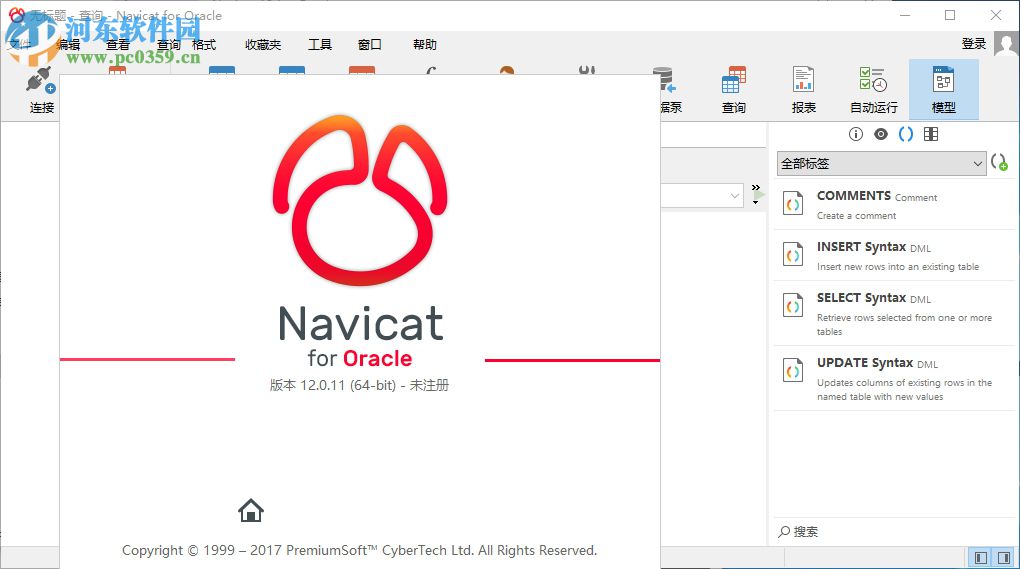The image size is (1020, 569).
Task: Open the 收藏夹 menu
Action: click(x=263, y=44)
